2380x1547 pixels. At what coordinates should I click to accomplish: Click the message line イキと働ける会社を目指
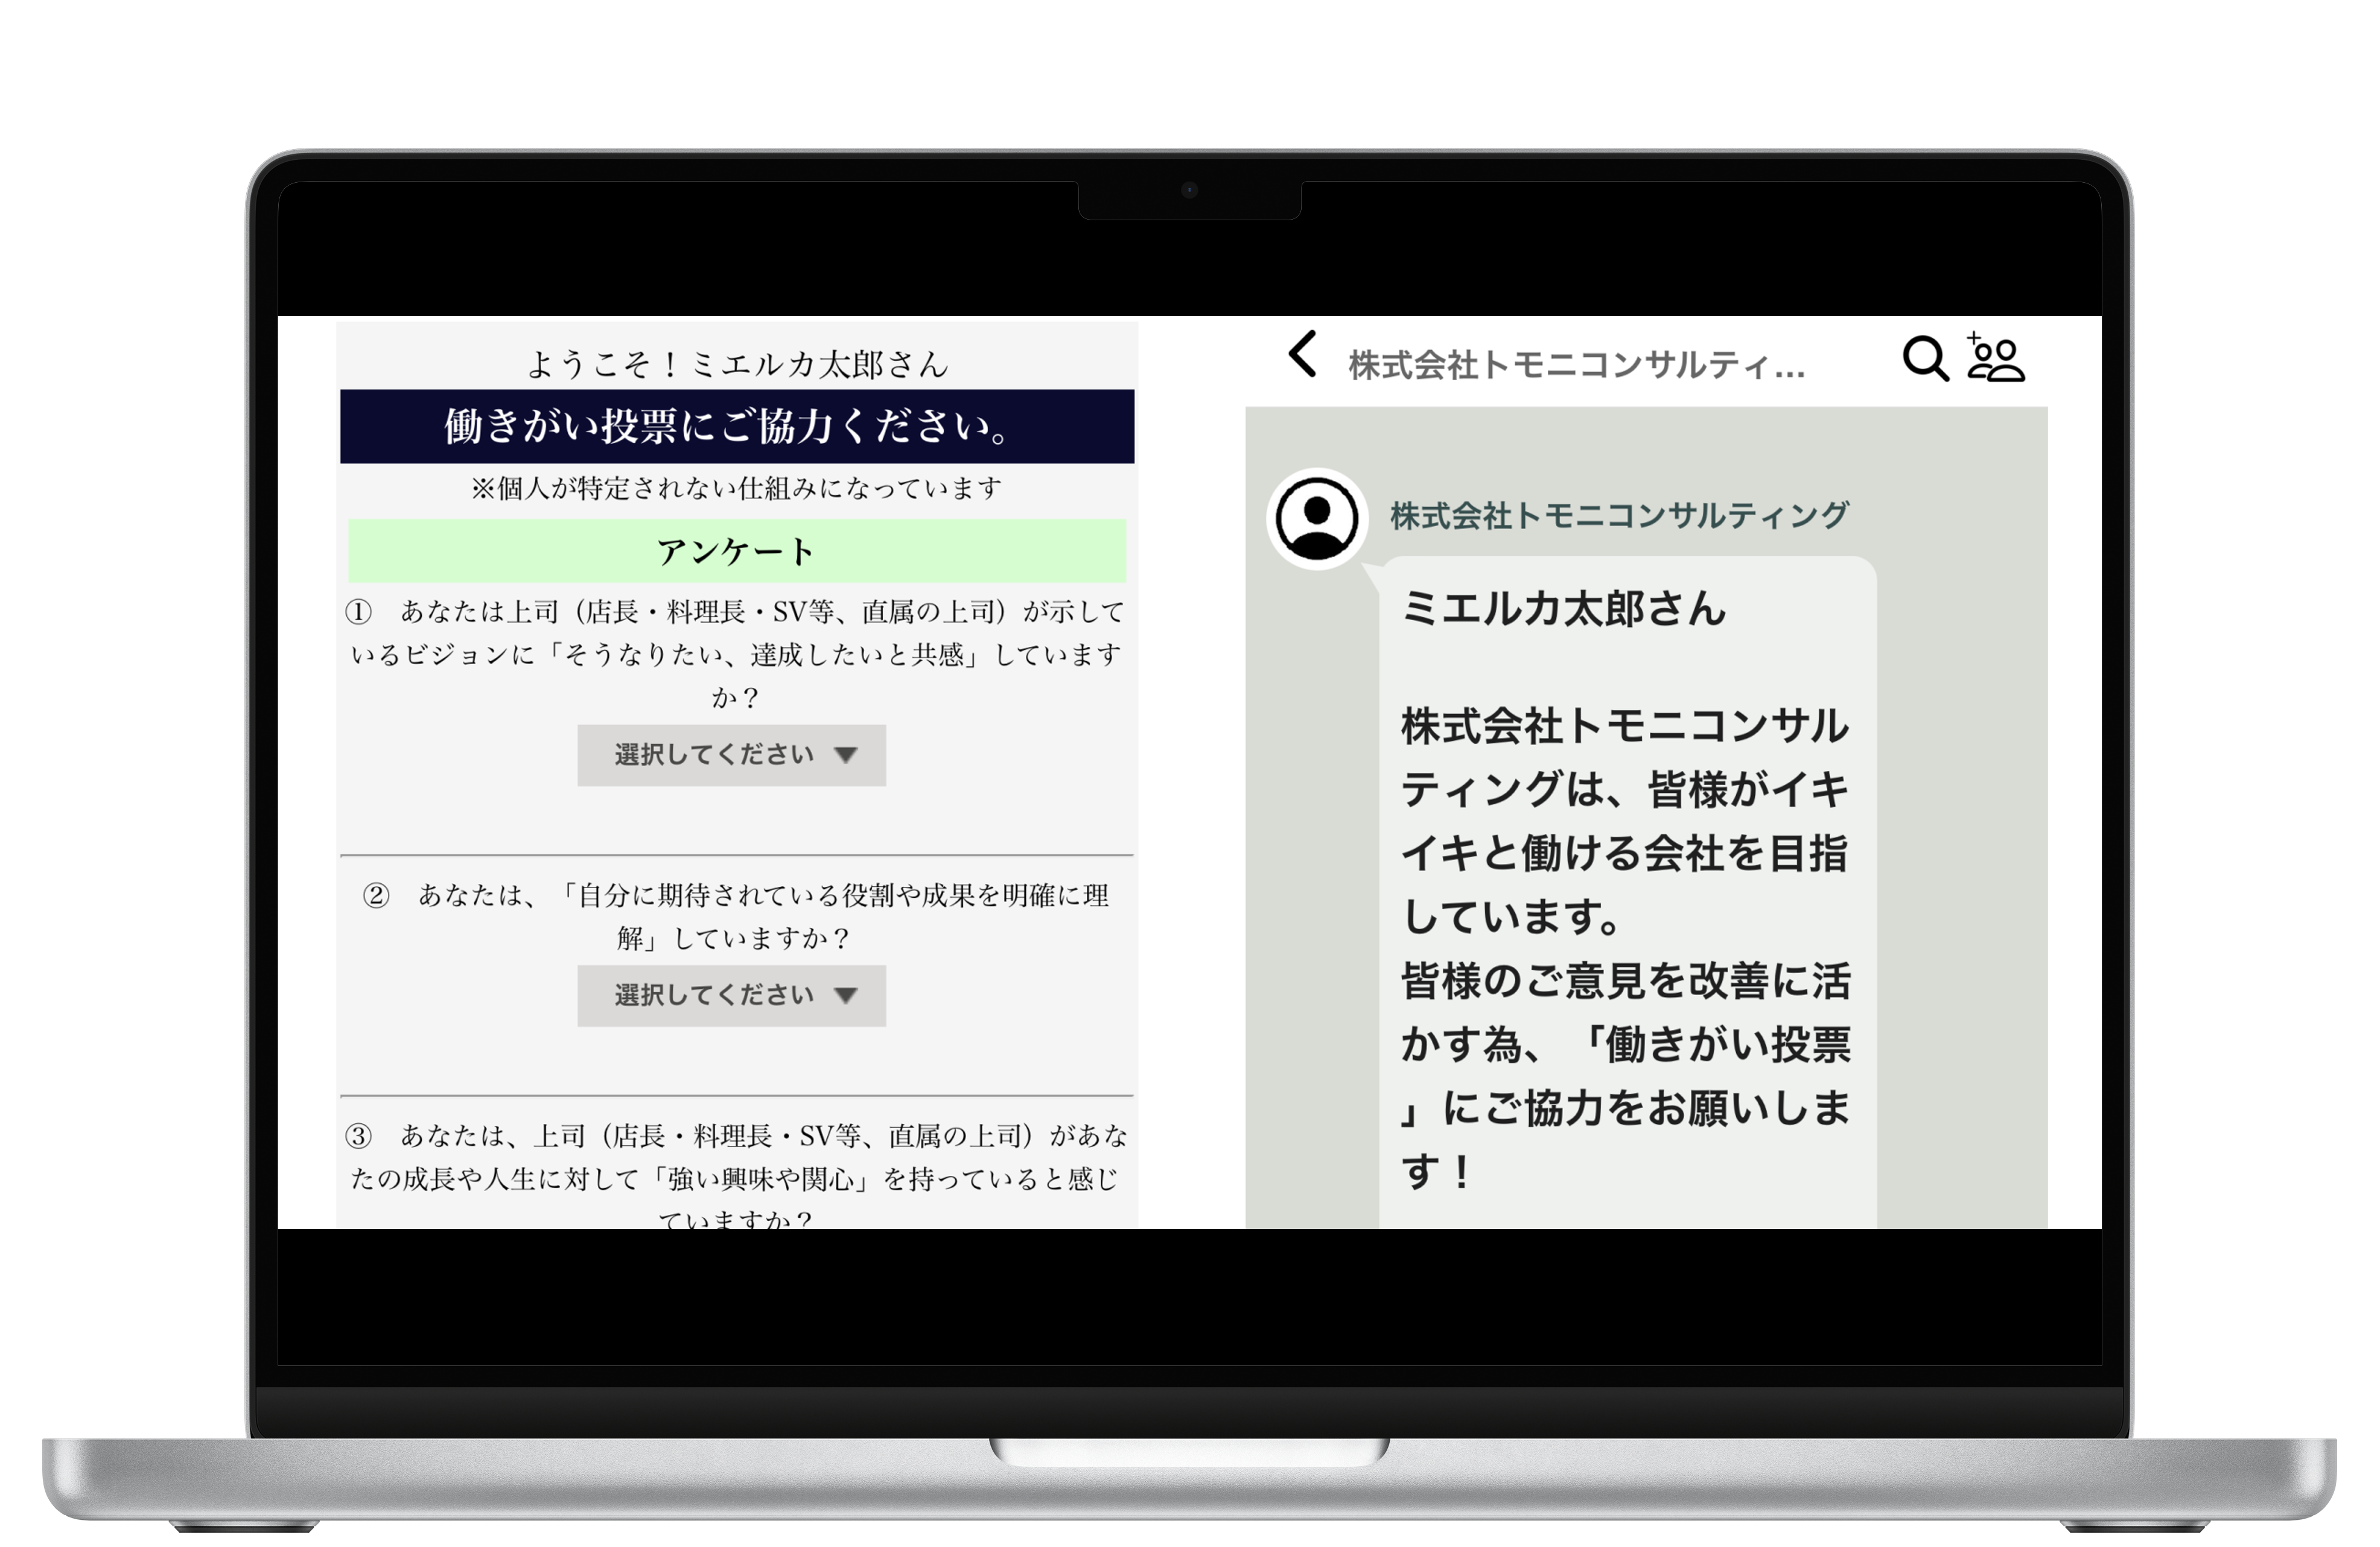pos(1624,853)
